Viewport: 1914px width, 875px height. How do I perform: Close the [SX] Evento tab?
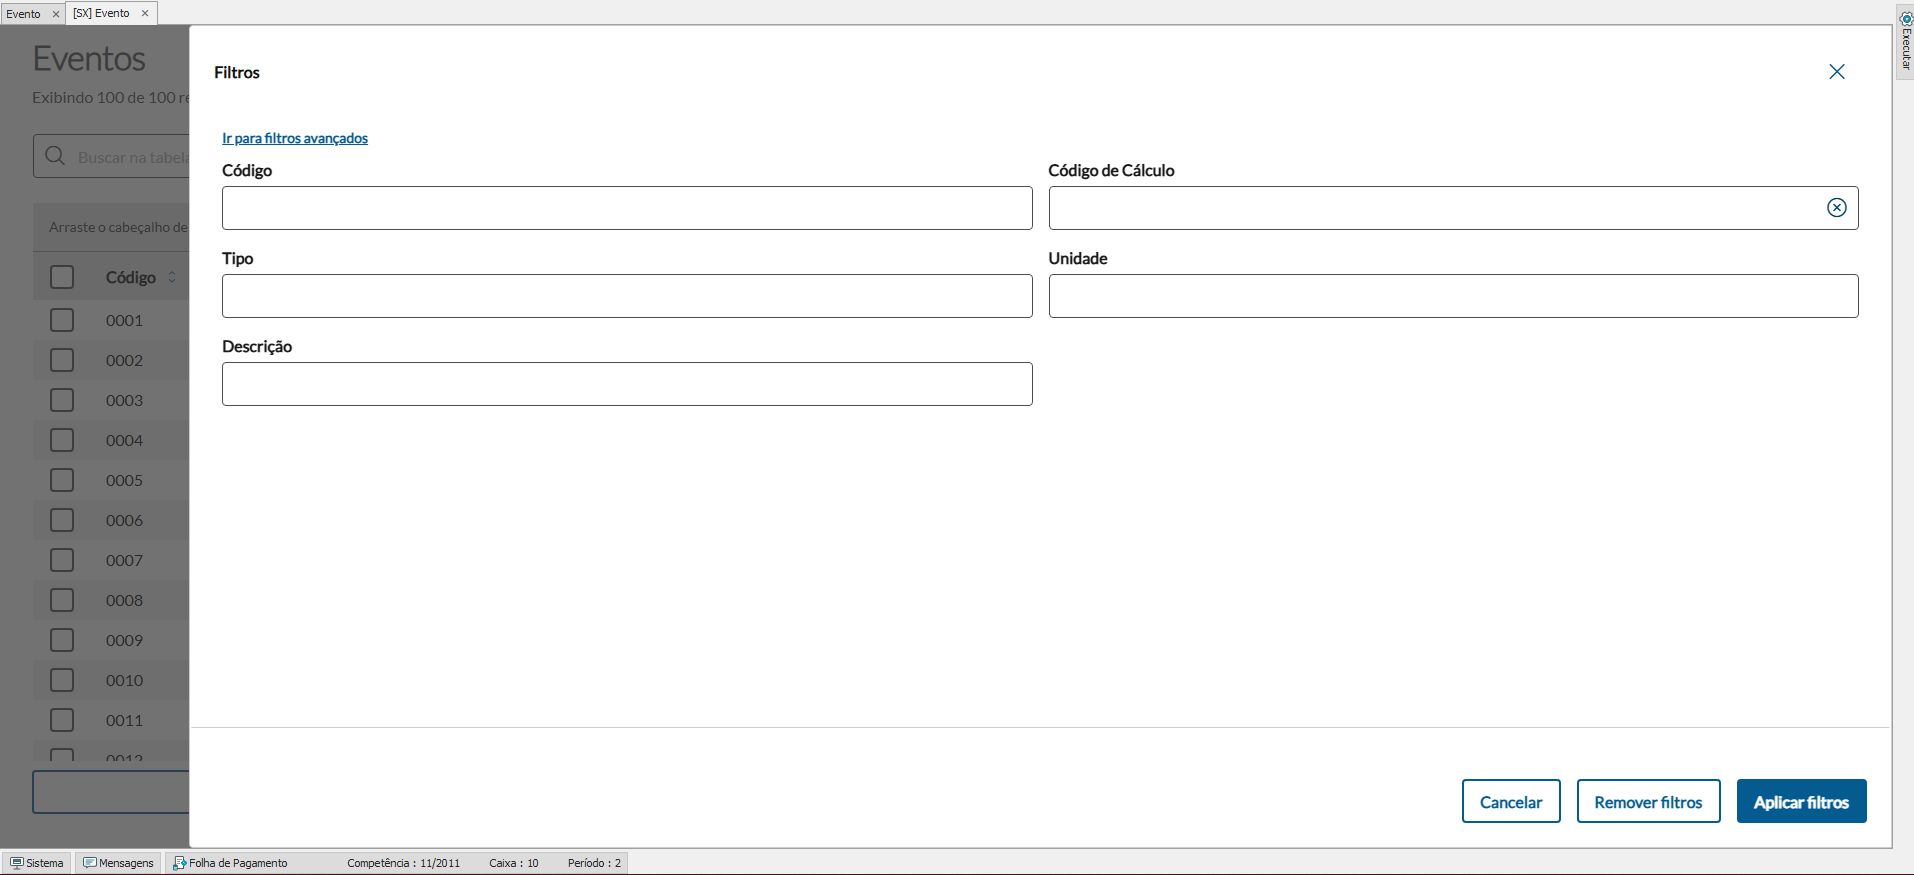point(145,13)
